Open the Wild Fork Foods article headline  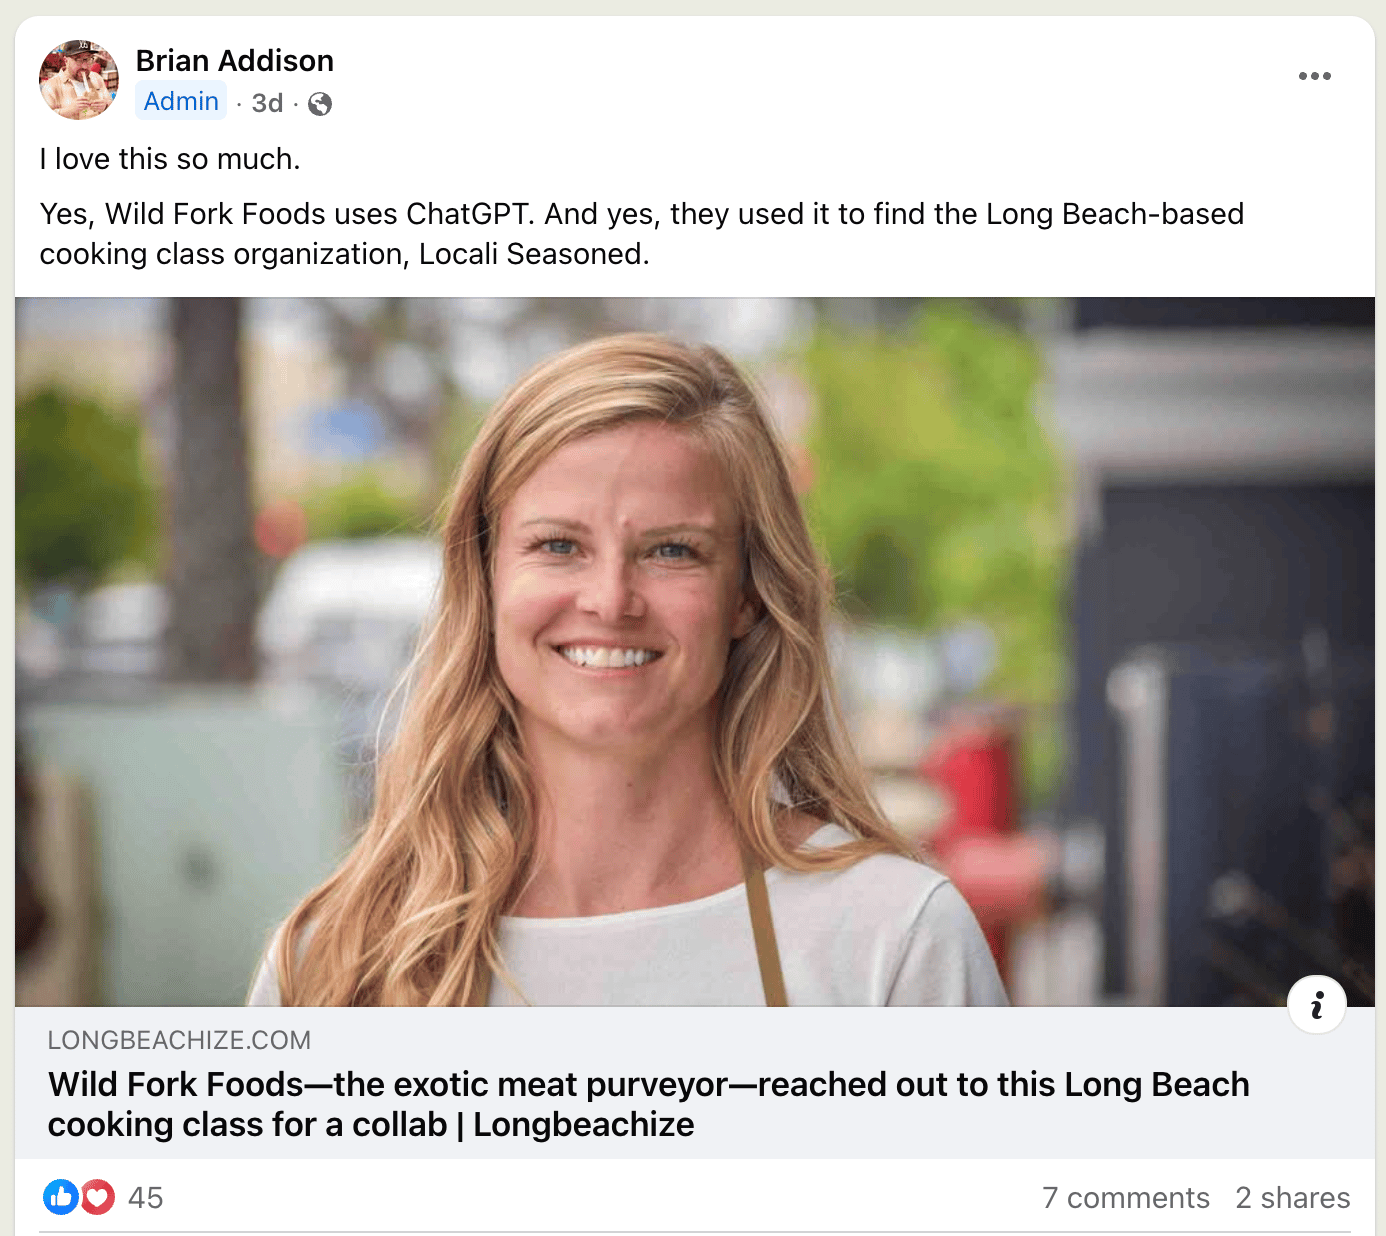(648, 1104)
